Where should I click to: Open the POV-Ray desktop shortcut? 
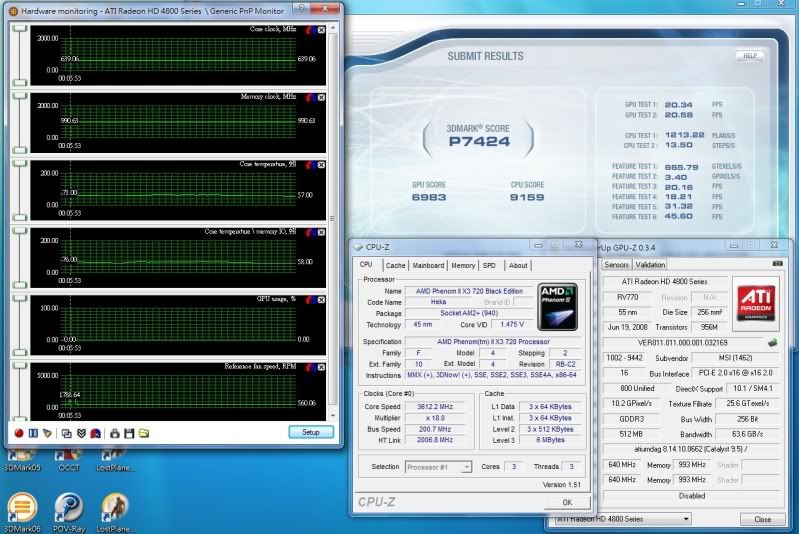click(68, 508)
